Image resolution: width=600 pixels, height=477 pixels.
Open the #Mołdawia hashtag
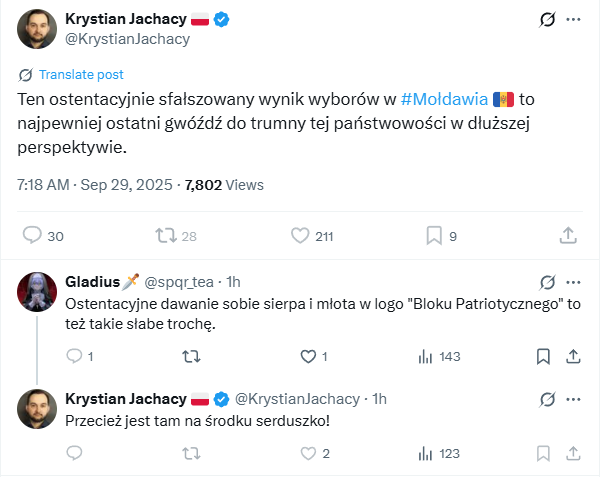point(445,98)
